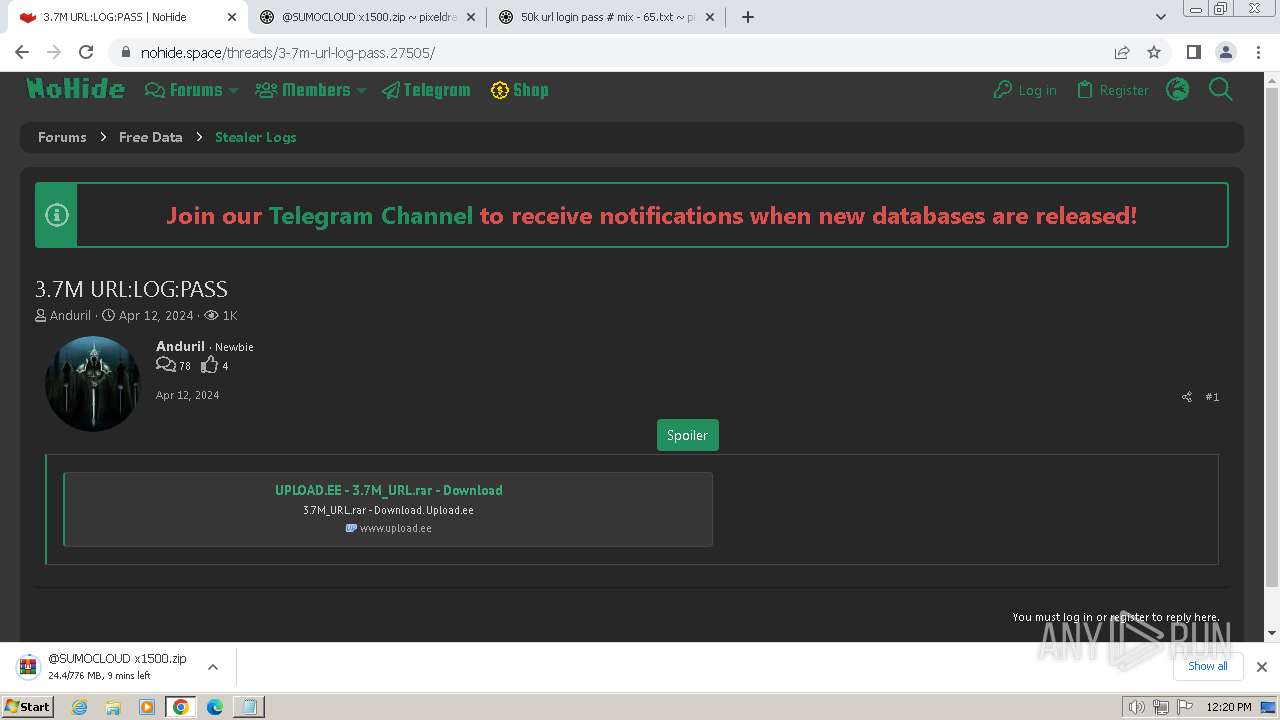The height and width of the screenshot is (720, 1280).
Task: Reload the page with the refresh icon
Action: [86, 52]
